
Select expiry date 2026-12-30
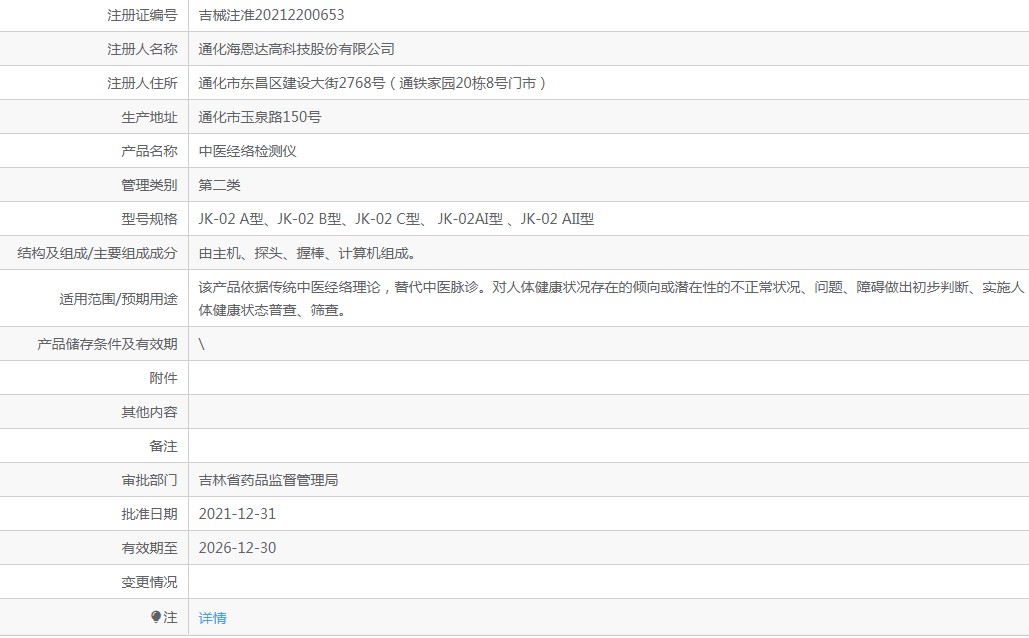pyautogui.click(x=238, y=548)
